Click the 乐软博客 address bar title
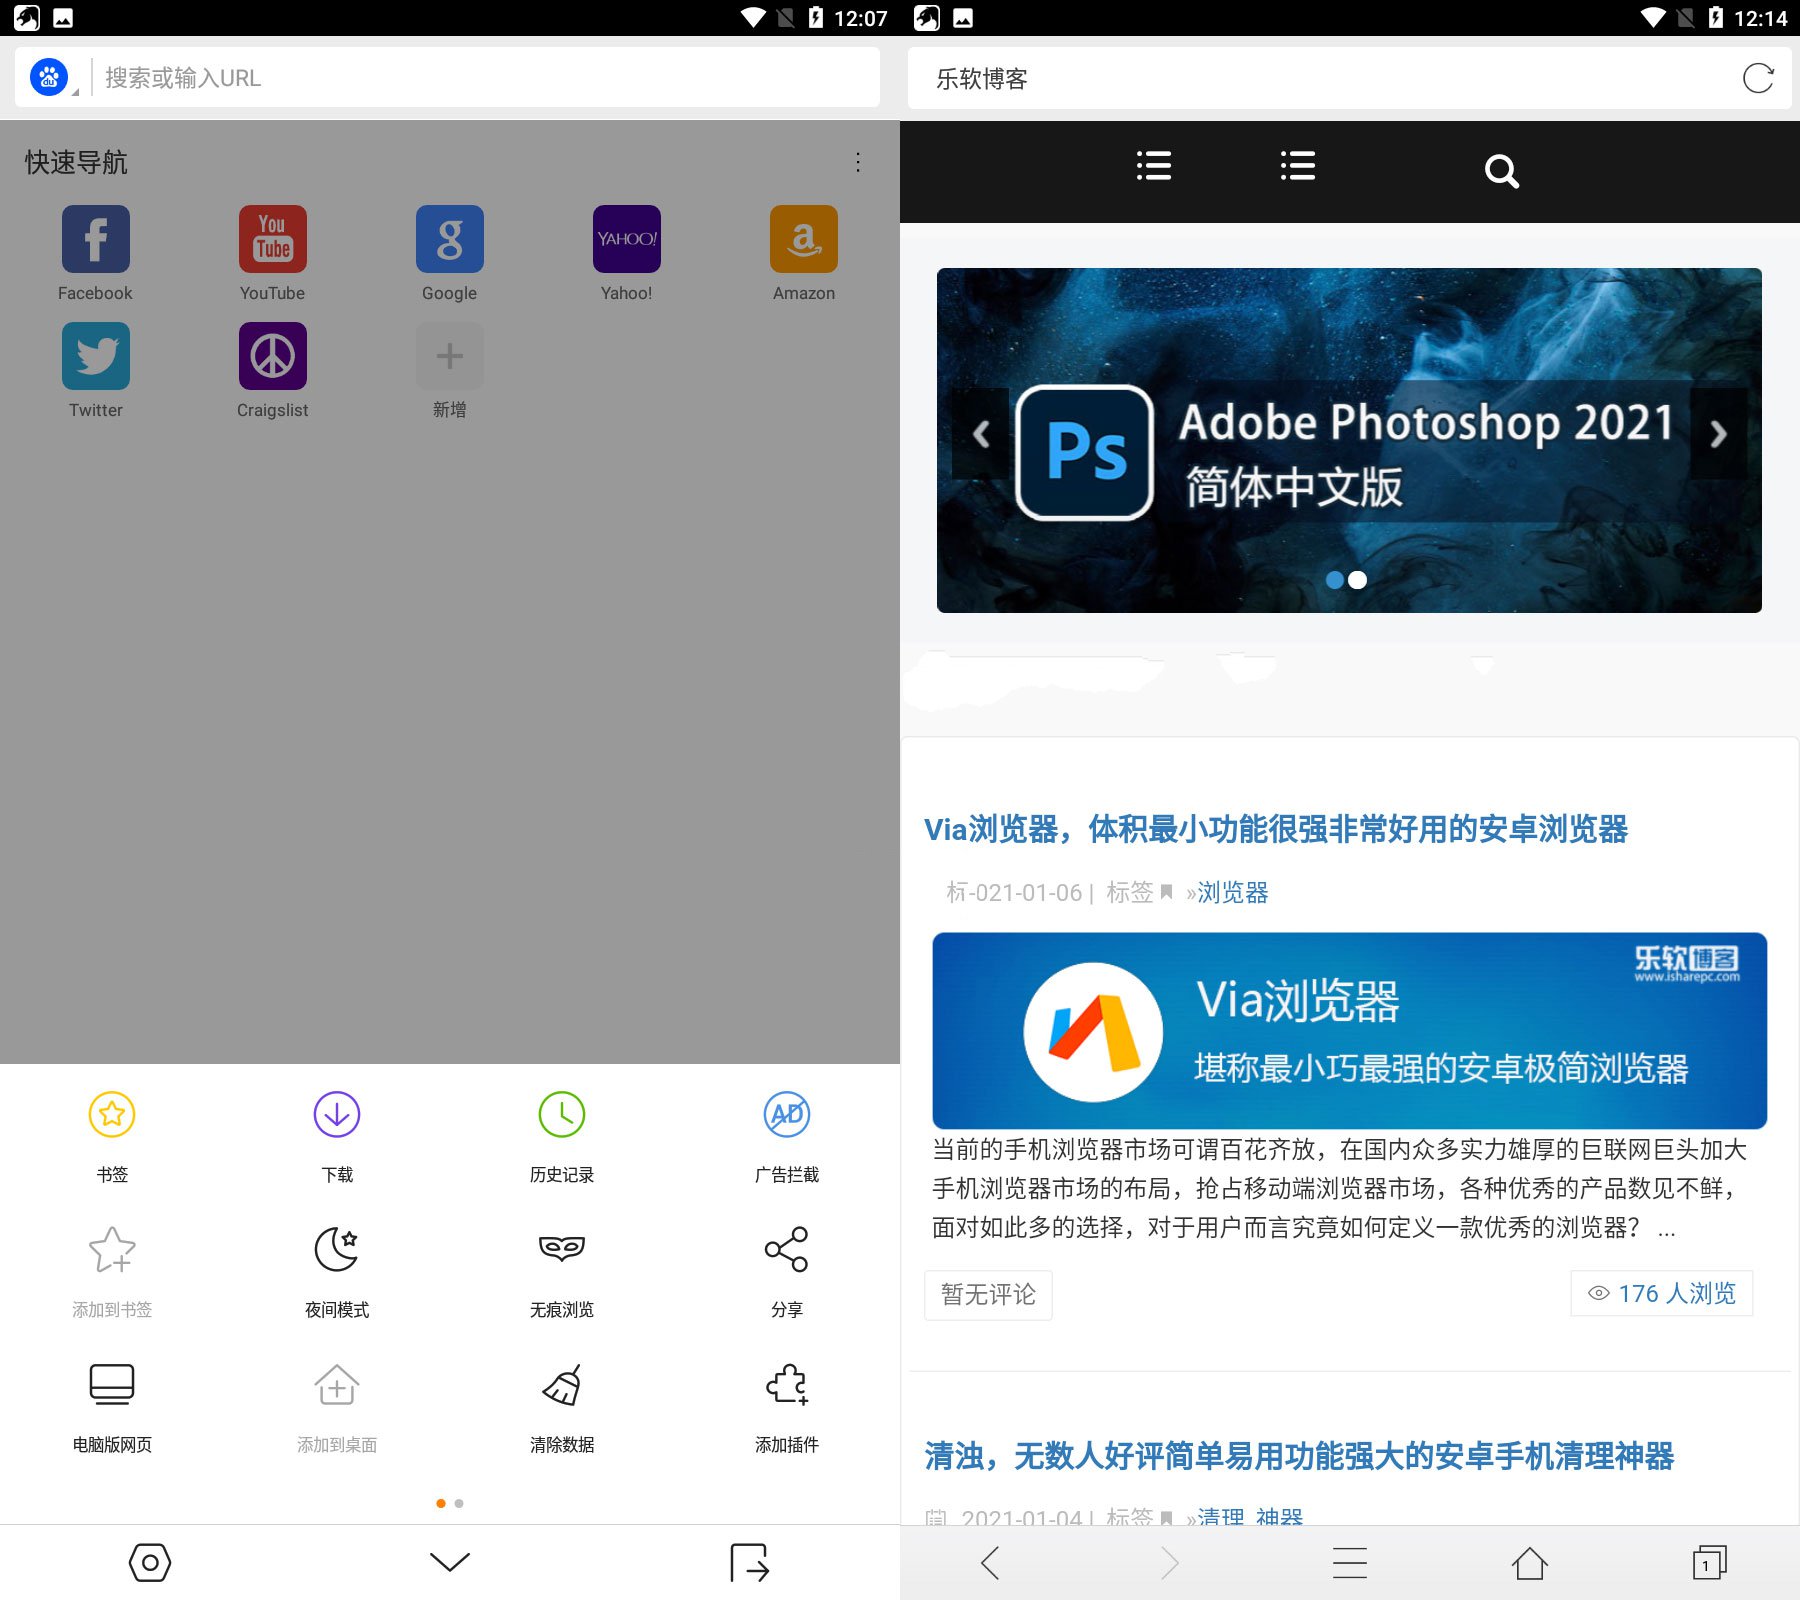The image size is (1800, 1600). point(982,79)
